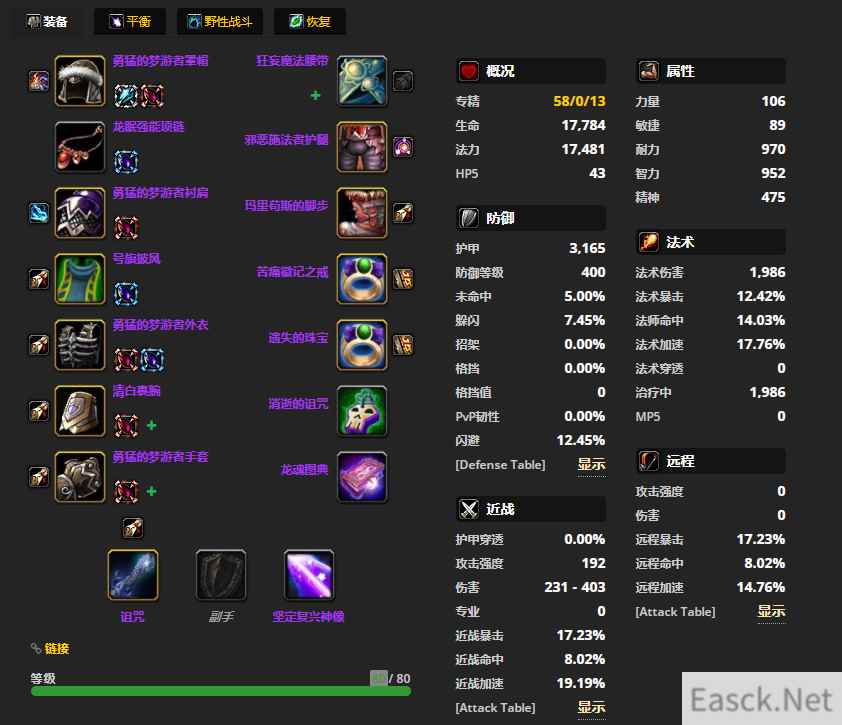Image resolution: width=842 pixels, height=725 pixels.
Task: Click the hooded helmet item icon
Action: pos(80,81)
